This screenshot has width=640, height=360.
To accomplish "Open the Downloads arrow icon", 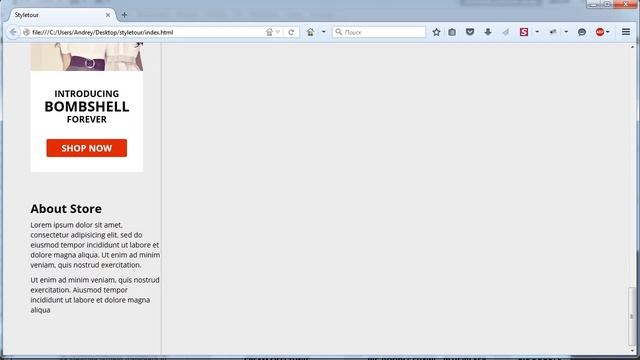I will (x=488, y=32).
